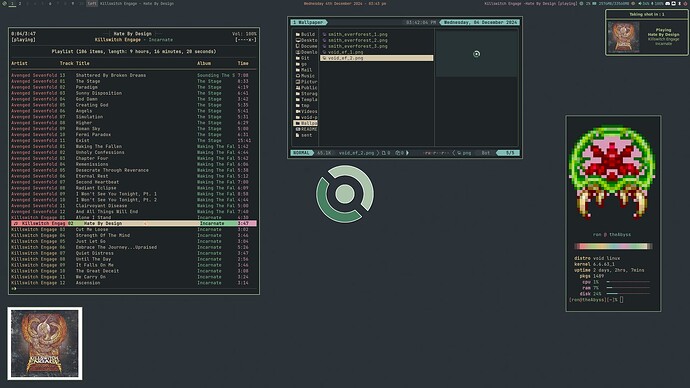Click the Track Title column header

(75, 63)
